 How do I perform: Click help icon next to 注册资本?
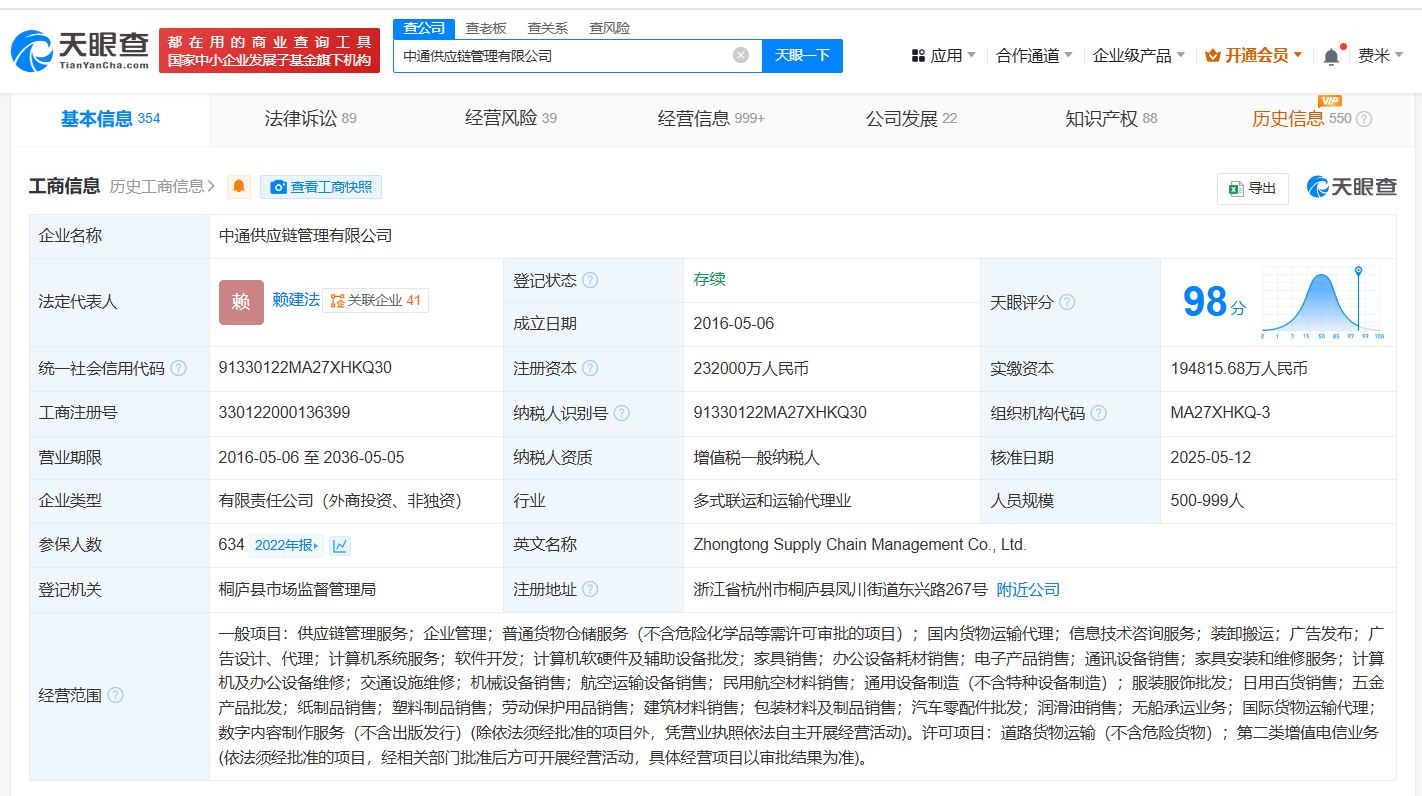click(590, 368)
